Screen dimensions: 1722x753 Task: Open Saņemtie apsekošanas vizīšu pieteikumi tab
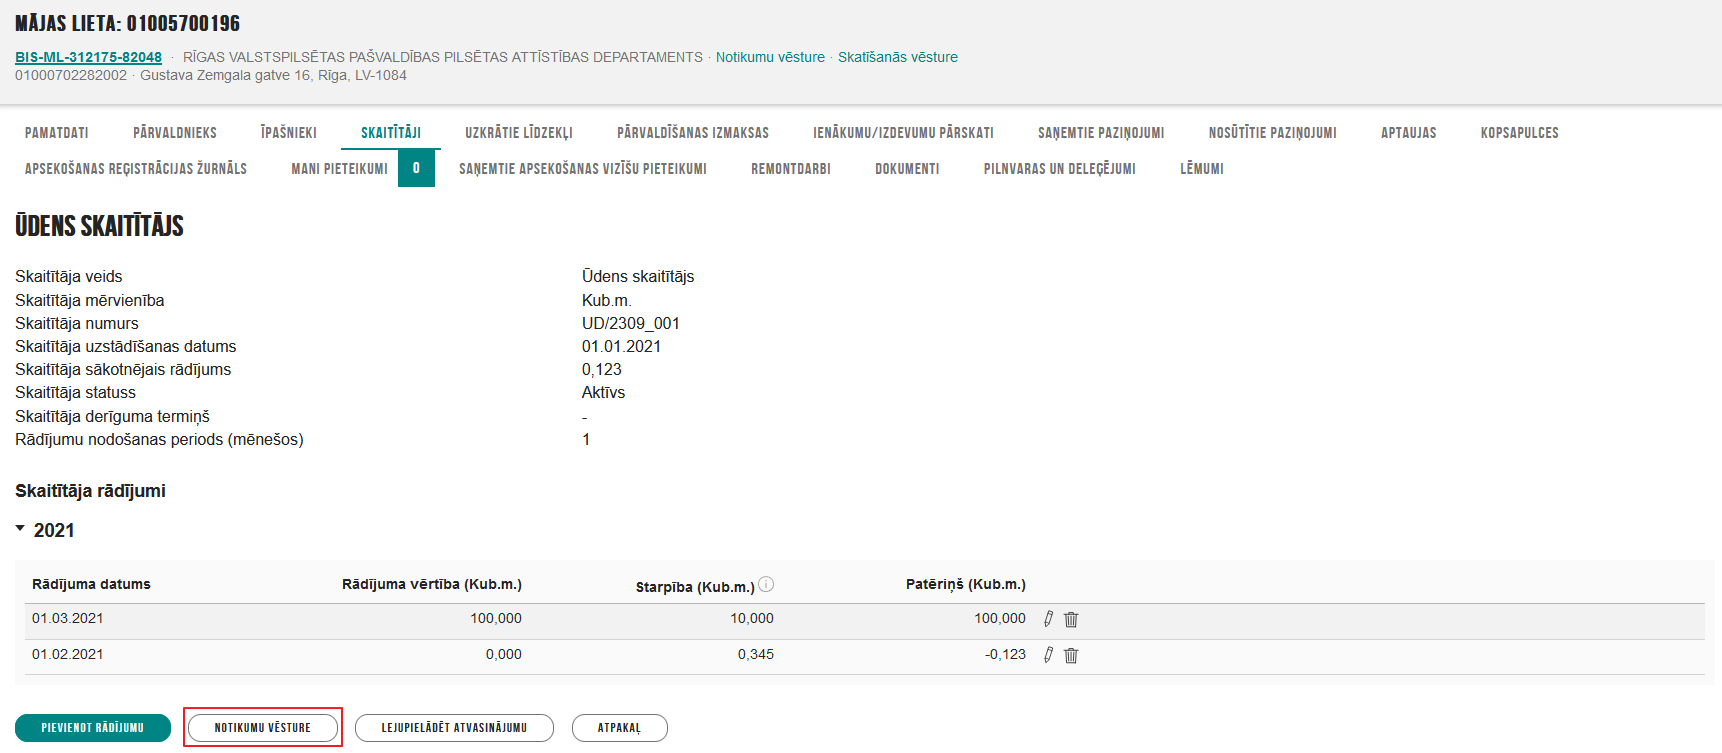pos(583,168)
